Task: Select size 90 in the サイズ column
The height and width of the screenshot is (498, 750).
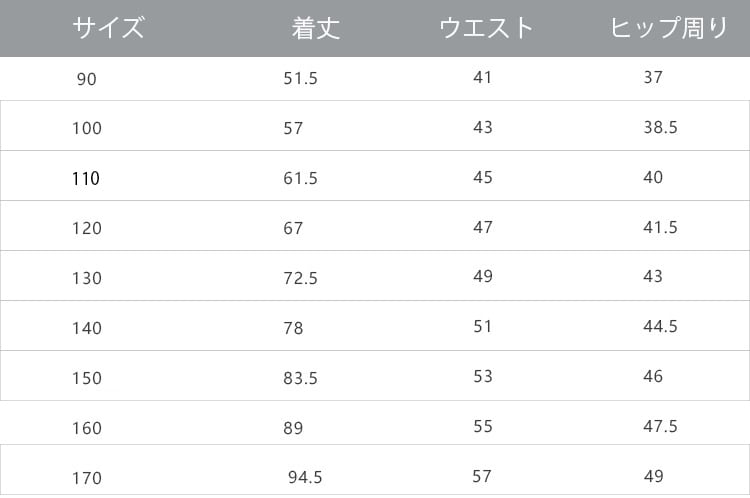Action: [x=87, y=78]
